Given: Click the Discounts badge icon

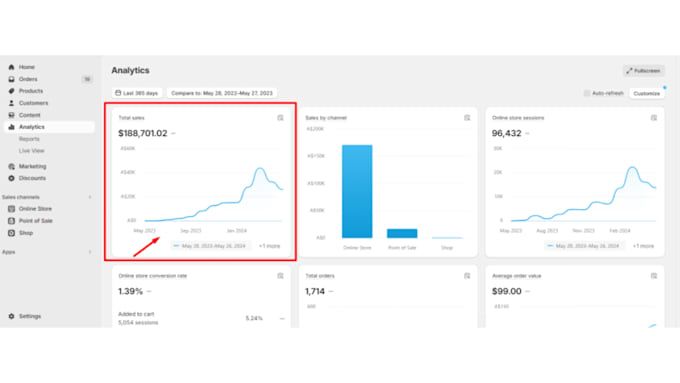Looking at the screenshot, I should 11,178.
